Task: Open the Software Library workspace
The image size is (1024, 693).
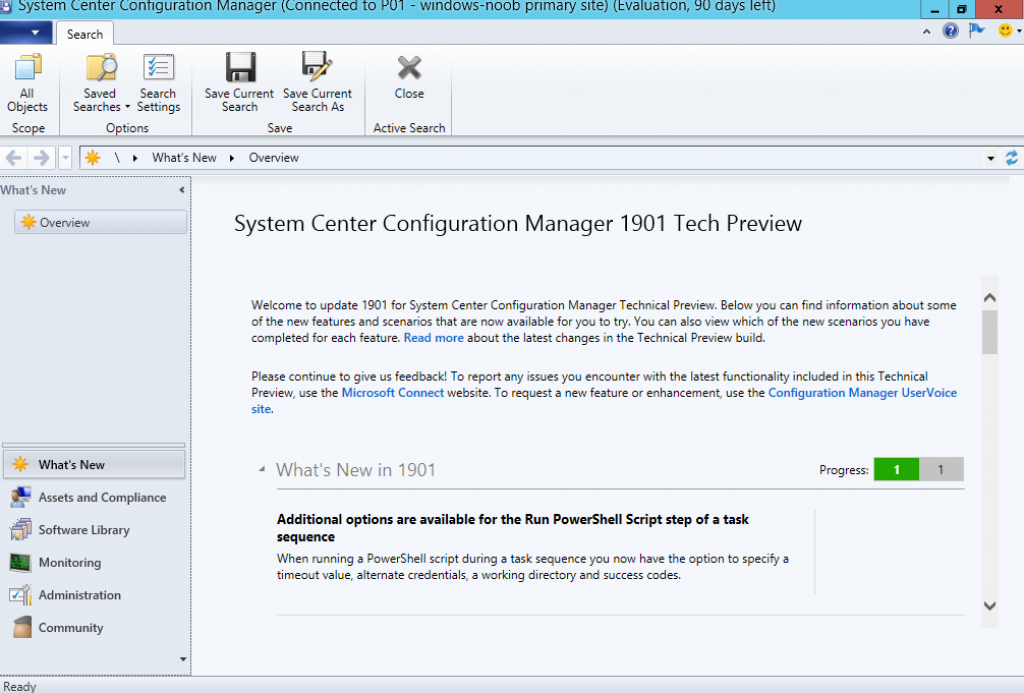Action: pyautogui.click(x=94, y=530)
